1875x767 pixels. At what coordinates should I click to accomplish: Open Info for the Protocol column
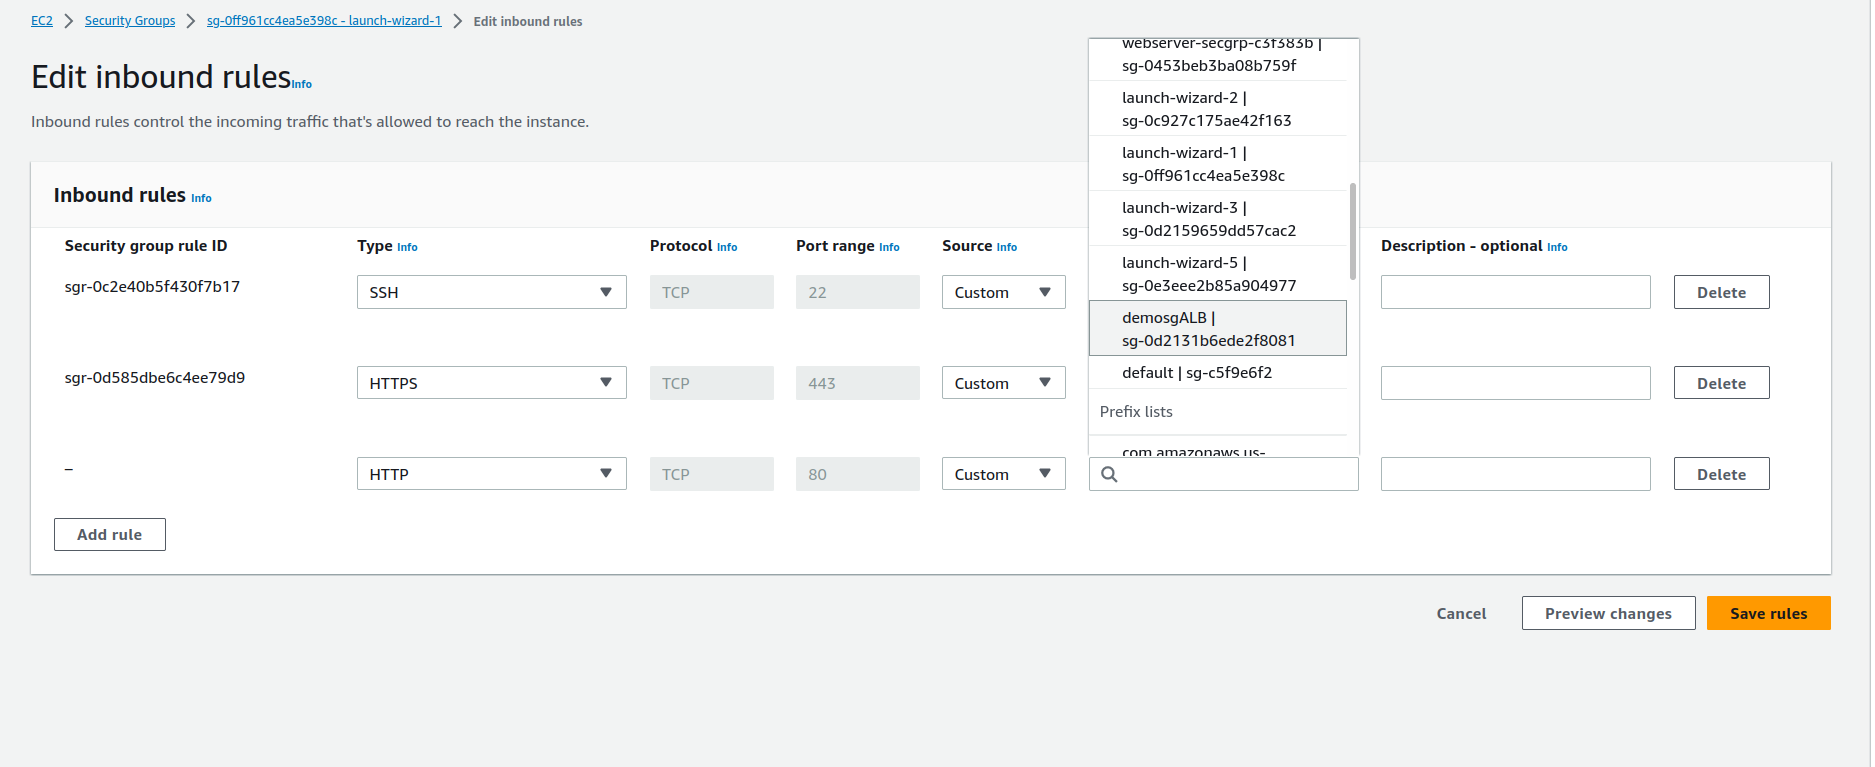click(727, 247)
